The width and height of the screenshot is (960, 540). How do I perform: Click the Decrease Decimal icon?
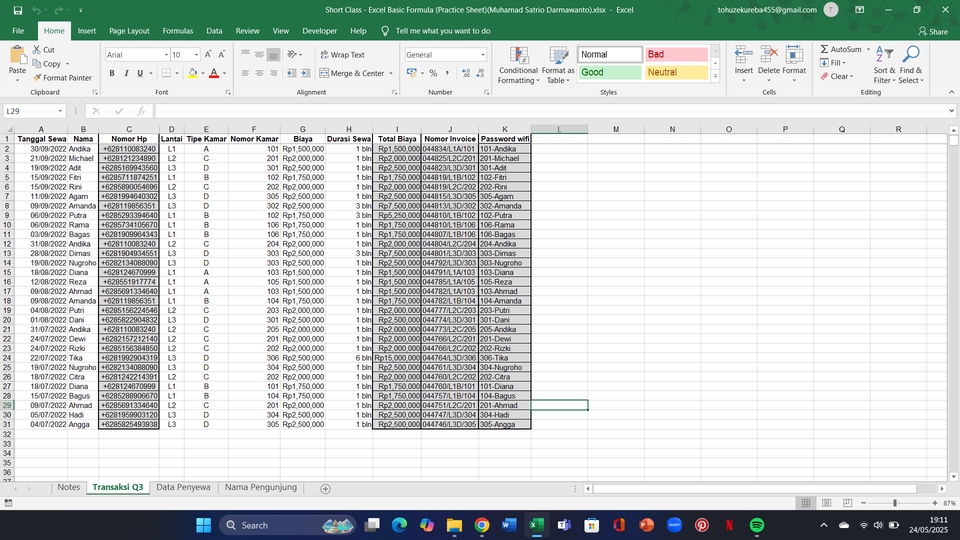480,73
